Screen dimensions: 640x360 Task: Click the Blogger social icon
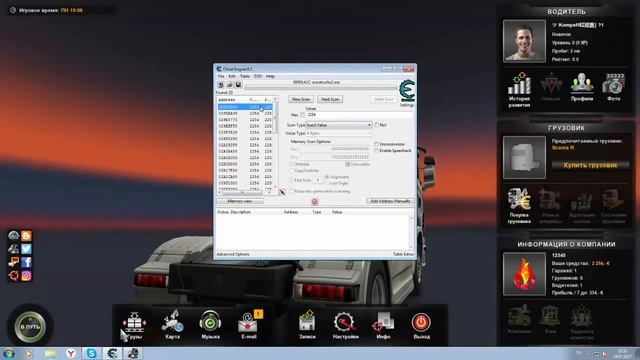pos(26,236)
